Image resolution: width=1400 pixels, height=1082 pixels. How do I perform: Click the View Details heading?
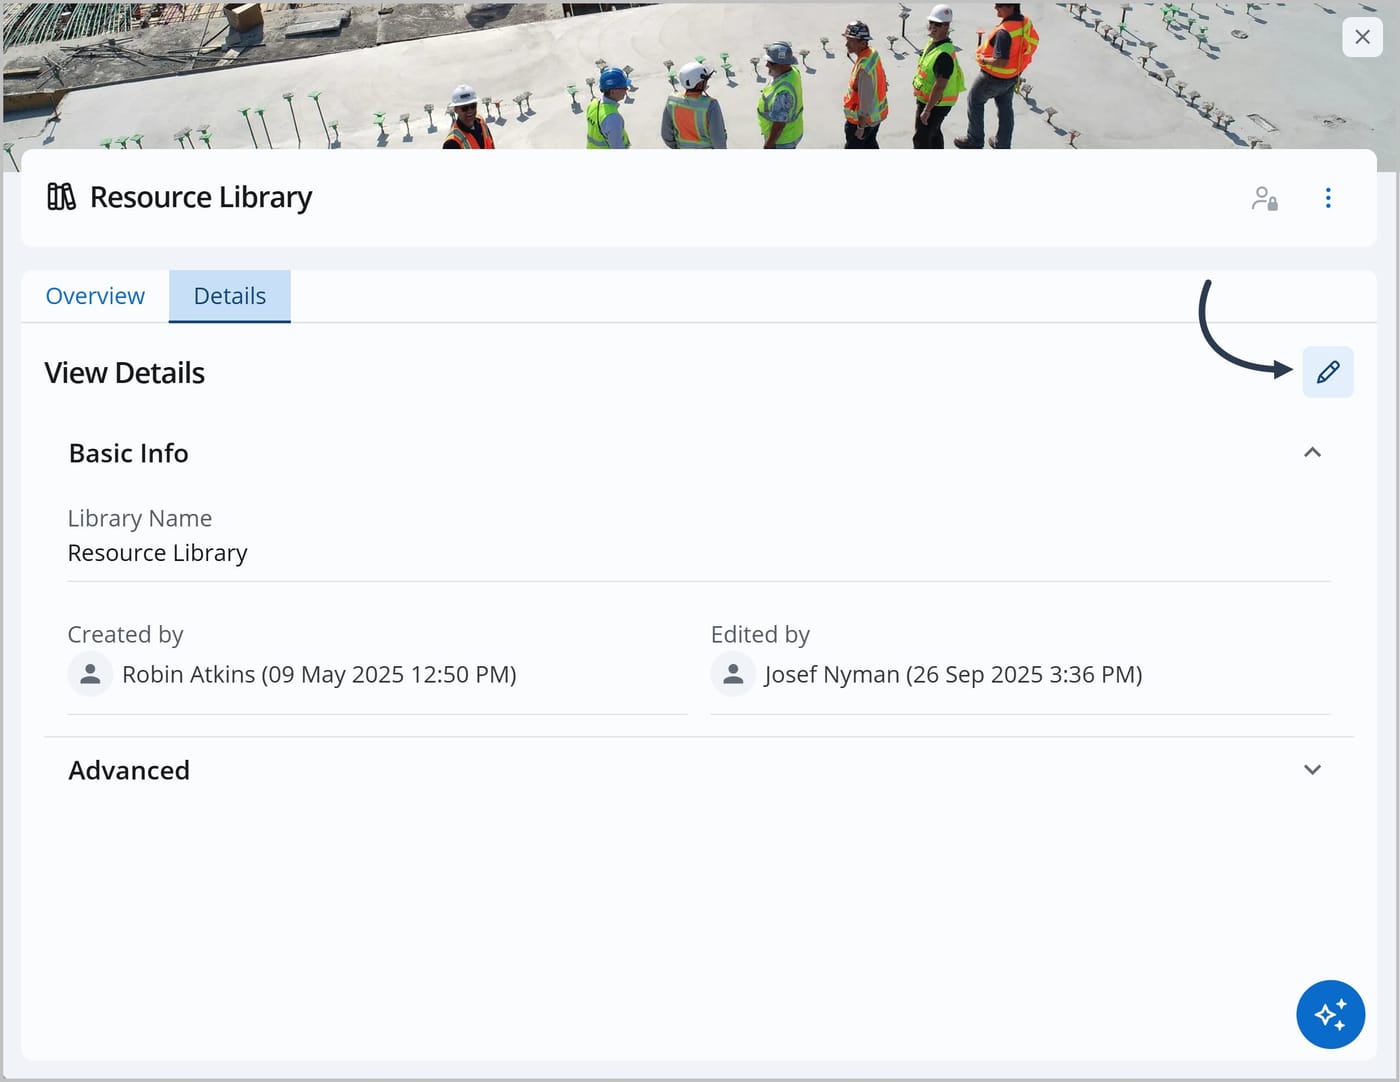125,373
